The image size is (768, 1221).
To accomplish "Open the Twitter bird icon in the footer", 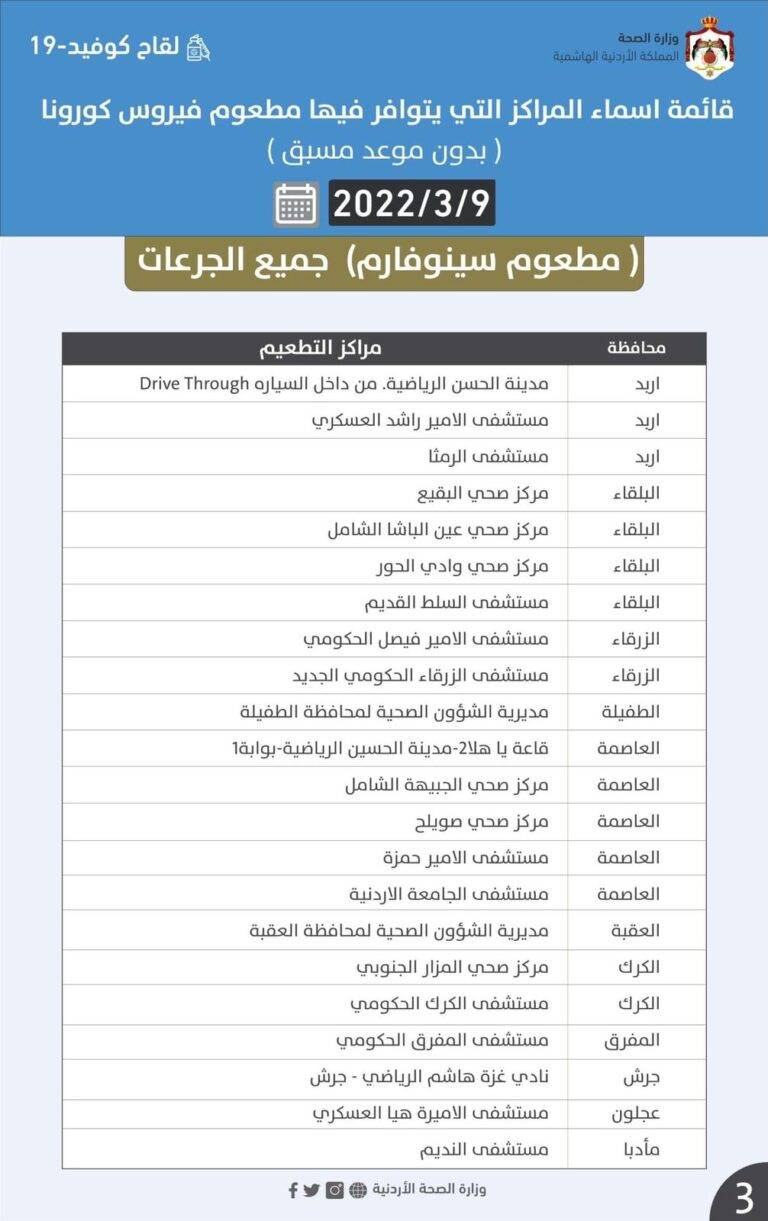I will [x=312, y=1190].
